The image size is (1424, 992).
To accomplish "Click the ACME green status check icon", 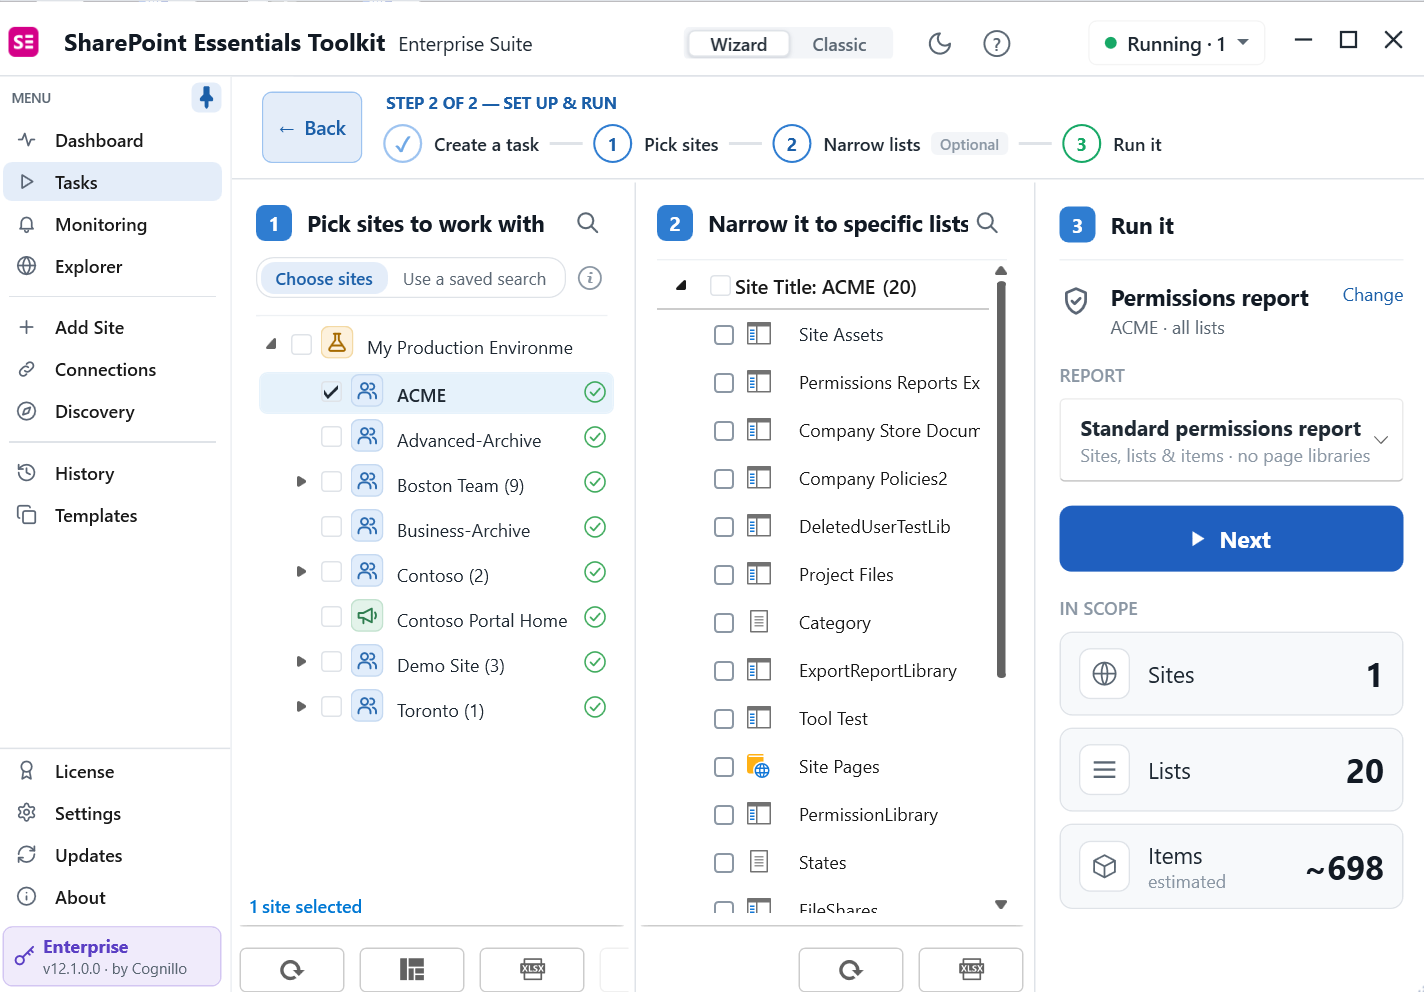I will (595, 393).
